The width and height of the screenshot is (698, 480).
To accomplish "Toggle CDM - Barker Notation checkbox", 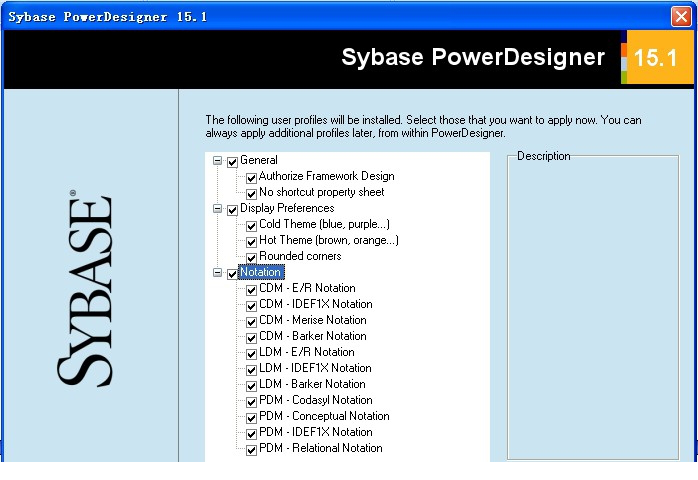I will [x=252, y=338].
